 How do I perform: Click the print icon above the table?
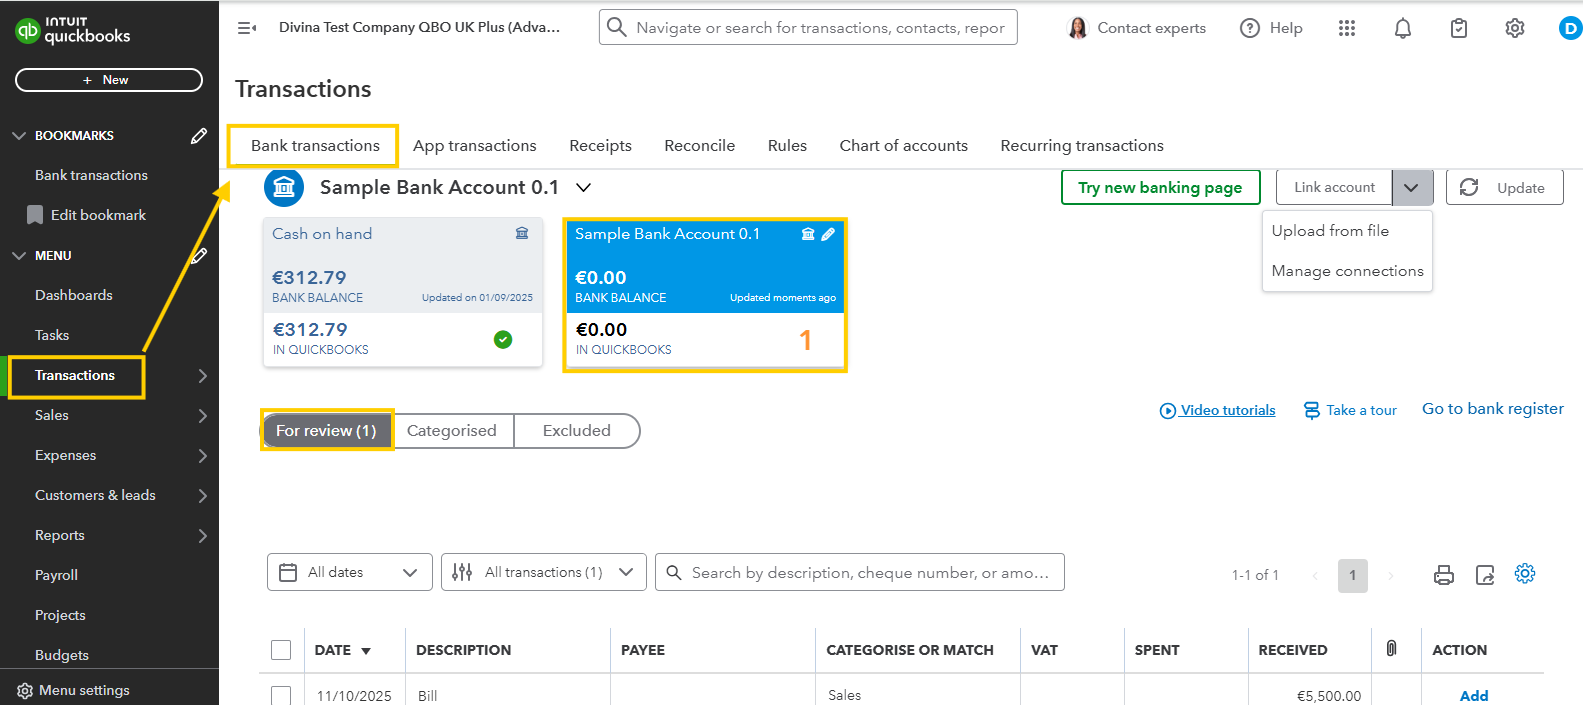pos(1444,575)
